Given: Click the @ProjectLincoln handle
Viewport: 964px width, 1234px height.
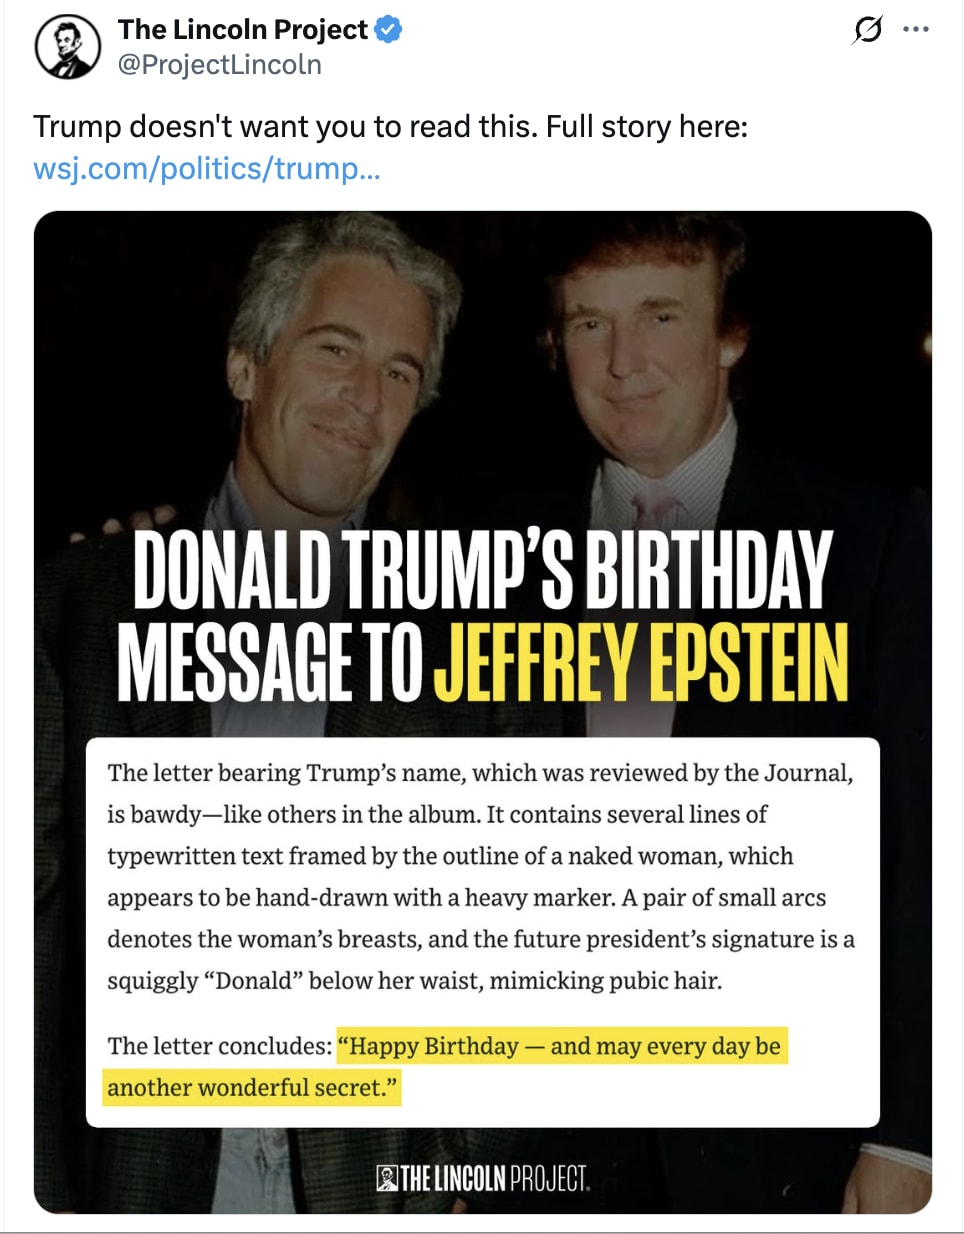Looking at the screenshot, I should (220, 65).
